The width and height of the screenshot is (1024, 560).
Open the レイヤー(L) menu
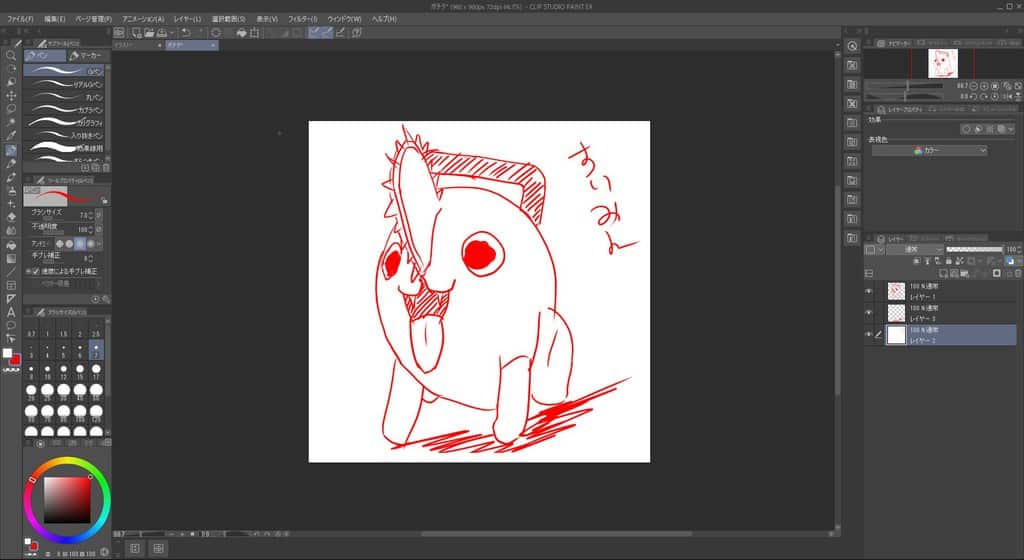click(187, 19)
